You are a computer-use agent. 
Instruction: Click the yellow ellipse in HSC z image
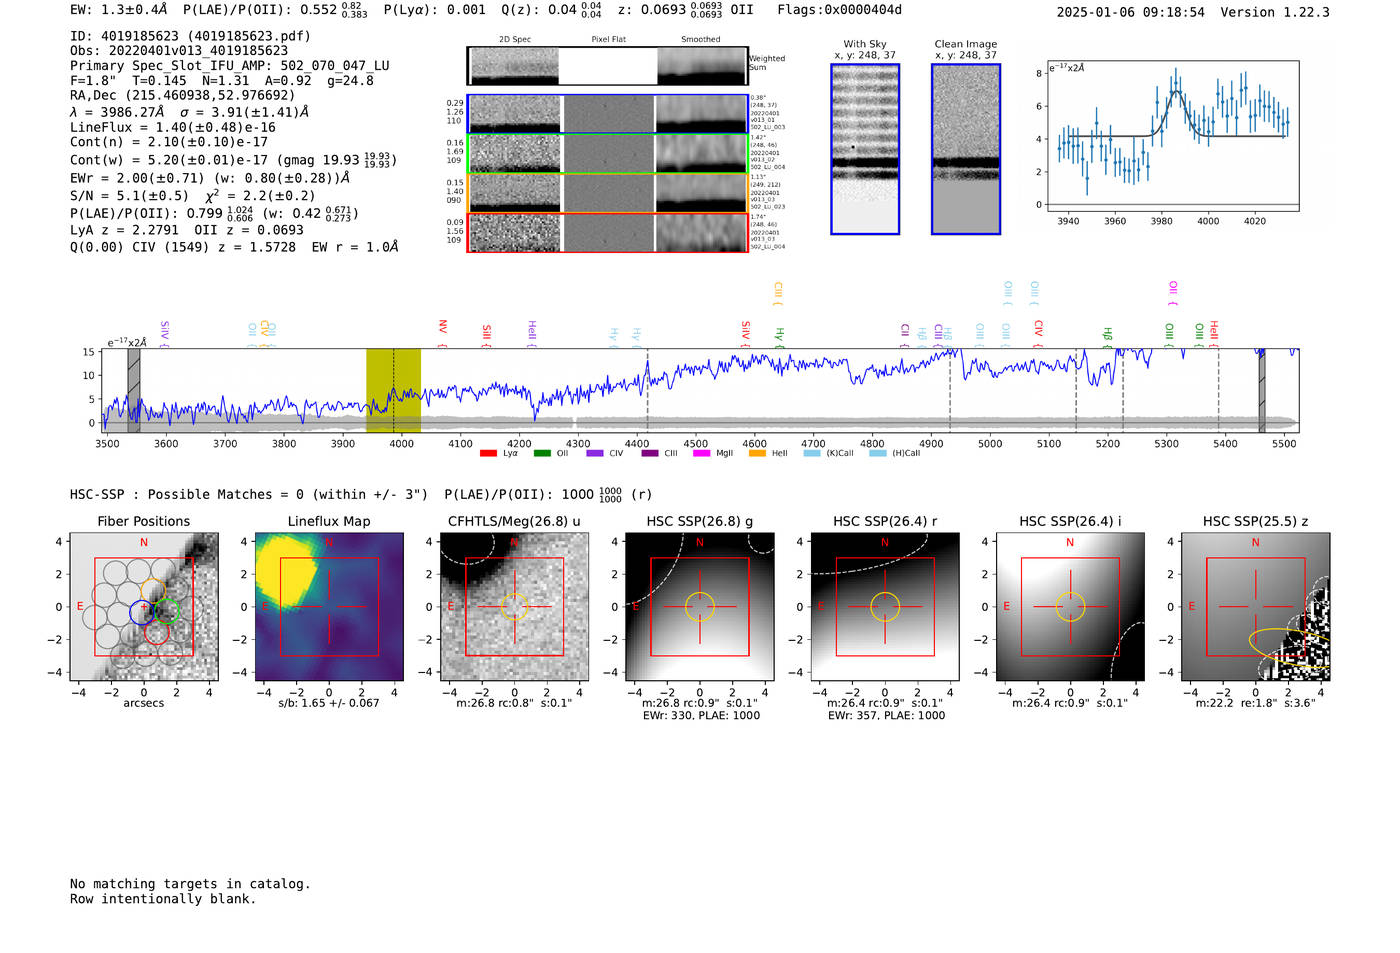(1290, 647)
